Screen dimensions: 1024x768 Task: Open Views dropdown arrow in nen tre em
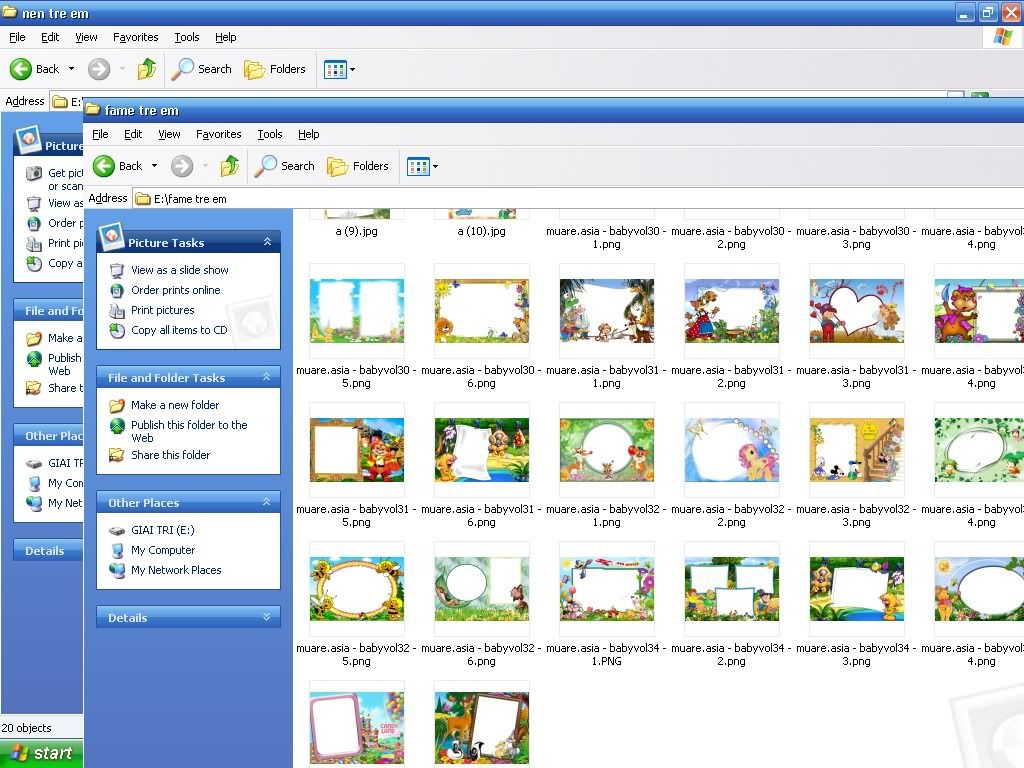pyautogui.click(x=353, y=69)
